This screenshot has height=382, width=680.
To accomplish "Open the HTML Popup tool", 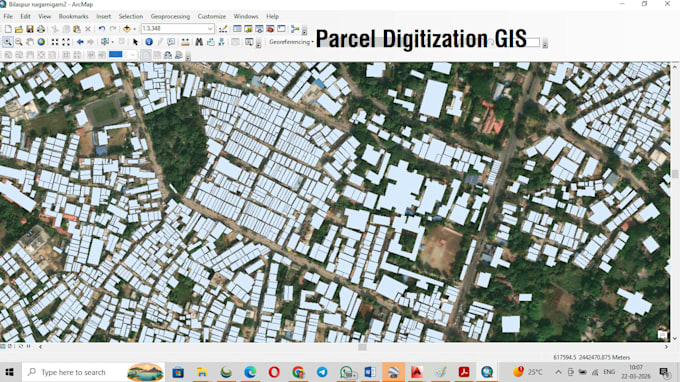I will pos(171,42).
